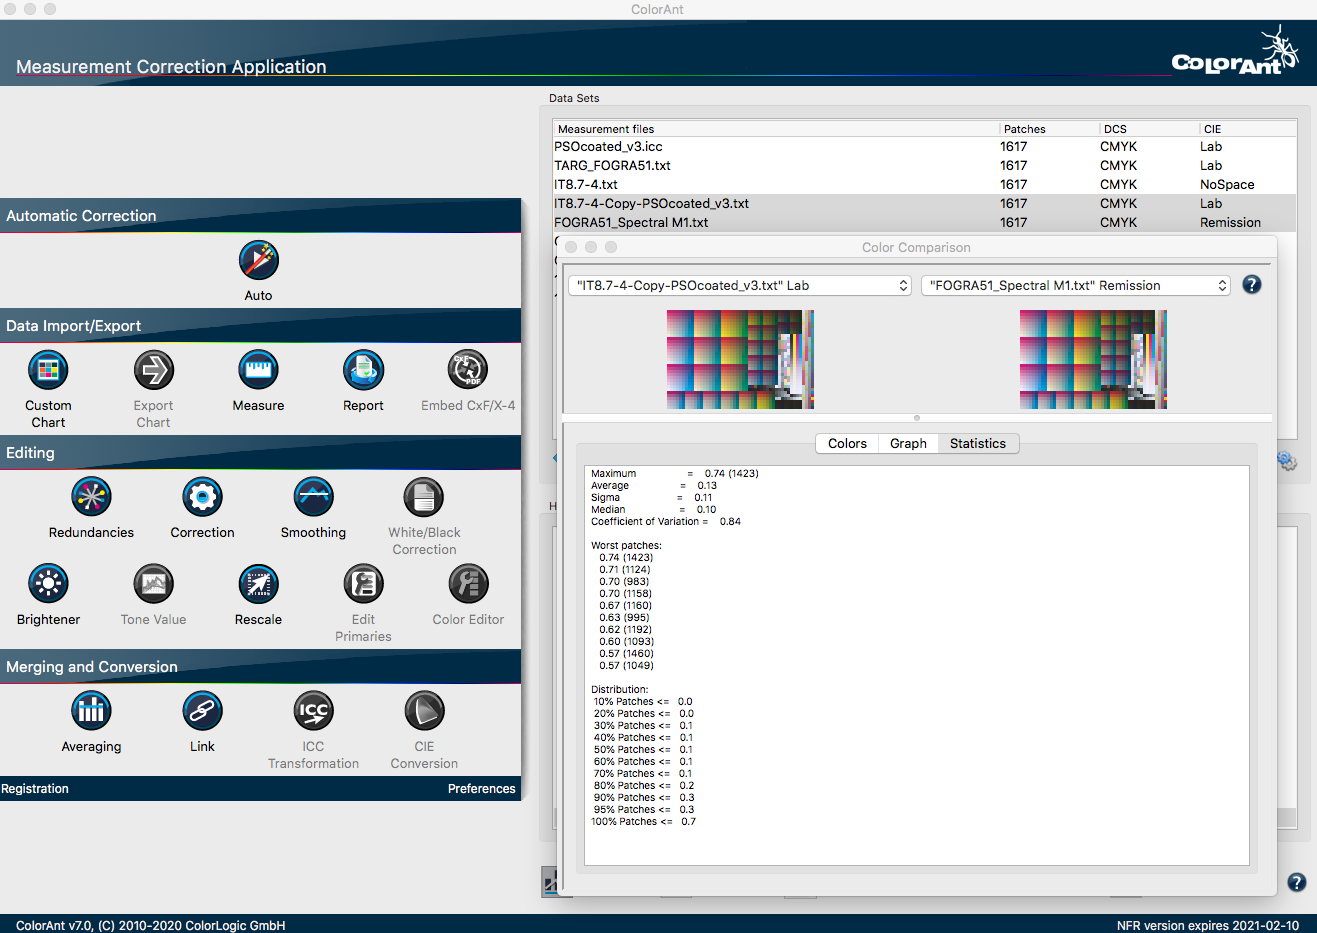Select the Tone Value tool

(x=153, y=584)
